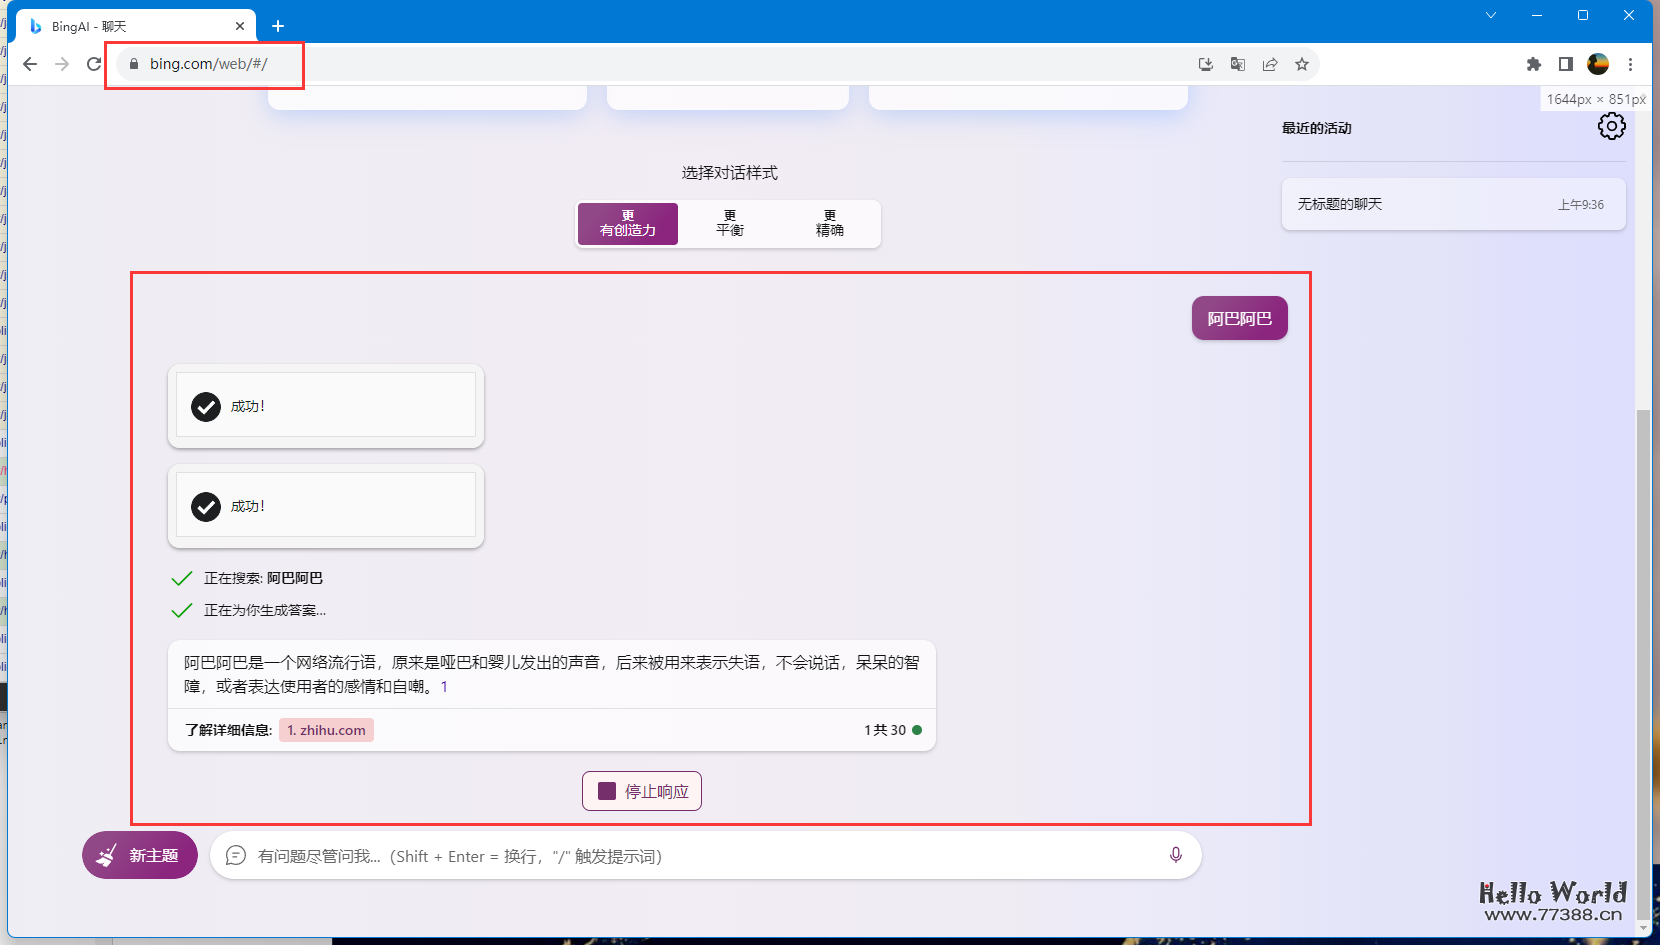Start a new topic with the broom icon
Image resolution: width=1660 pixels, height=945 pixels.
coord(139,855)
